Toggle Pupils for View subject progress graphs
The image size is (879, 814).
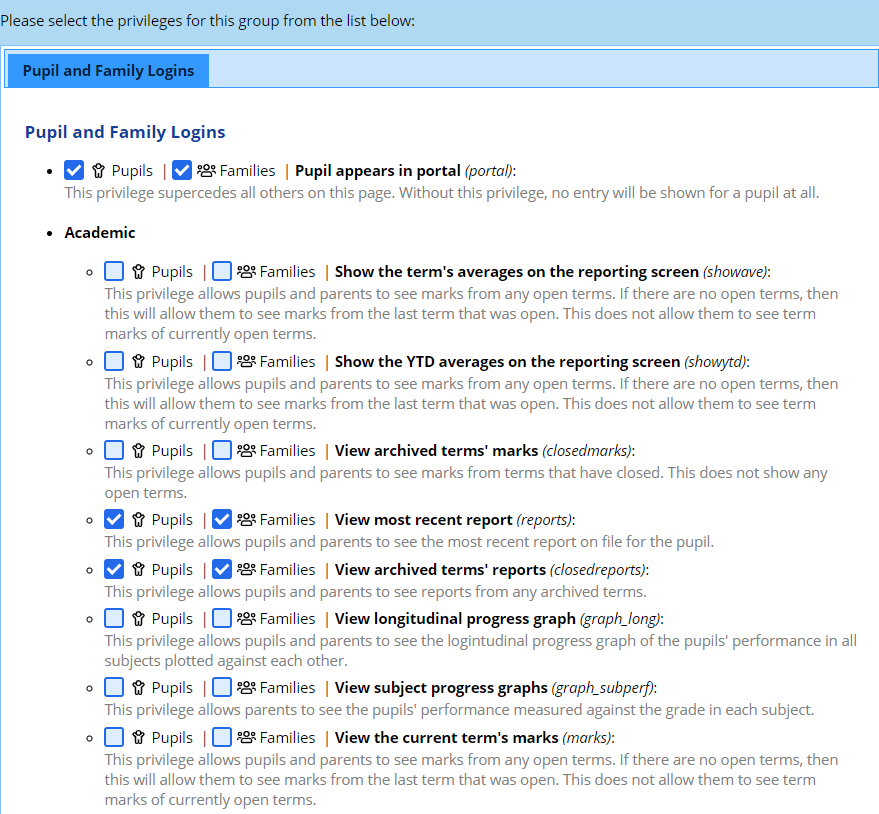click(114, 687)
